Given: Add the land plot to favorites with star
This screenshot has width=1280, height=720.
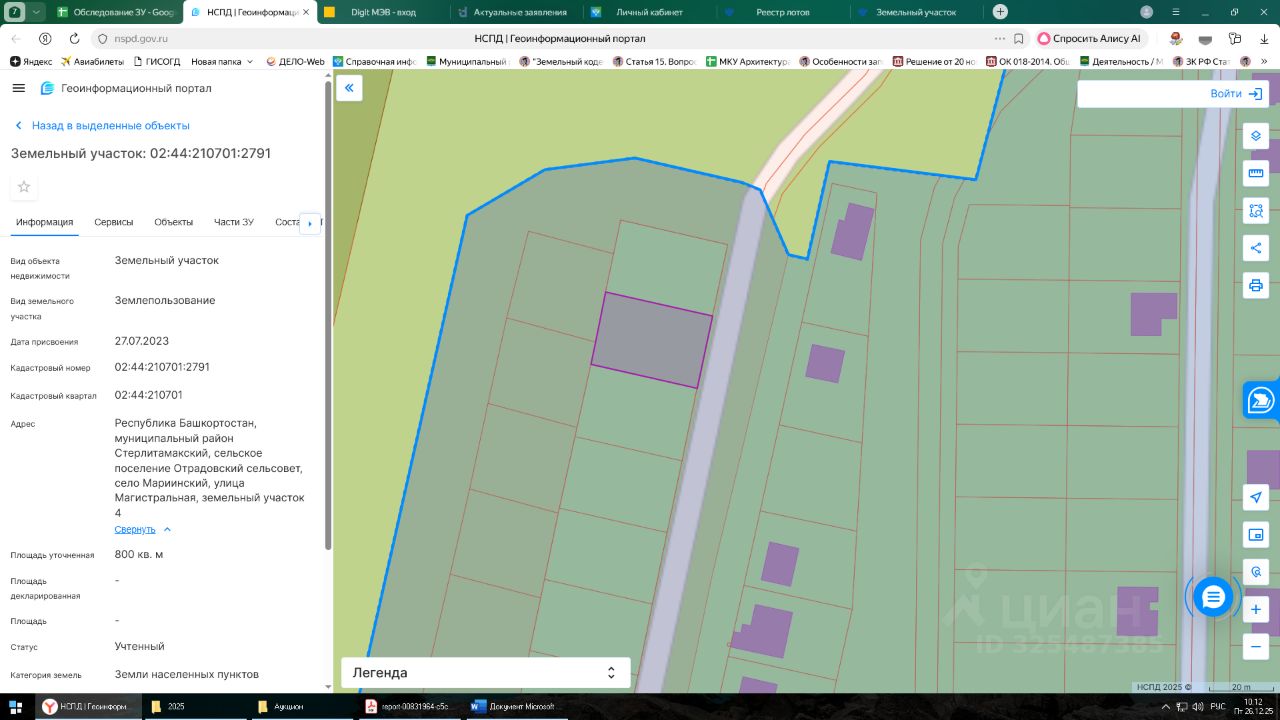Looking at the screenshot, I should point(24,187).
